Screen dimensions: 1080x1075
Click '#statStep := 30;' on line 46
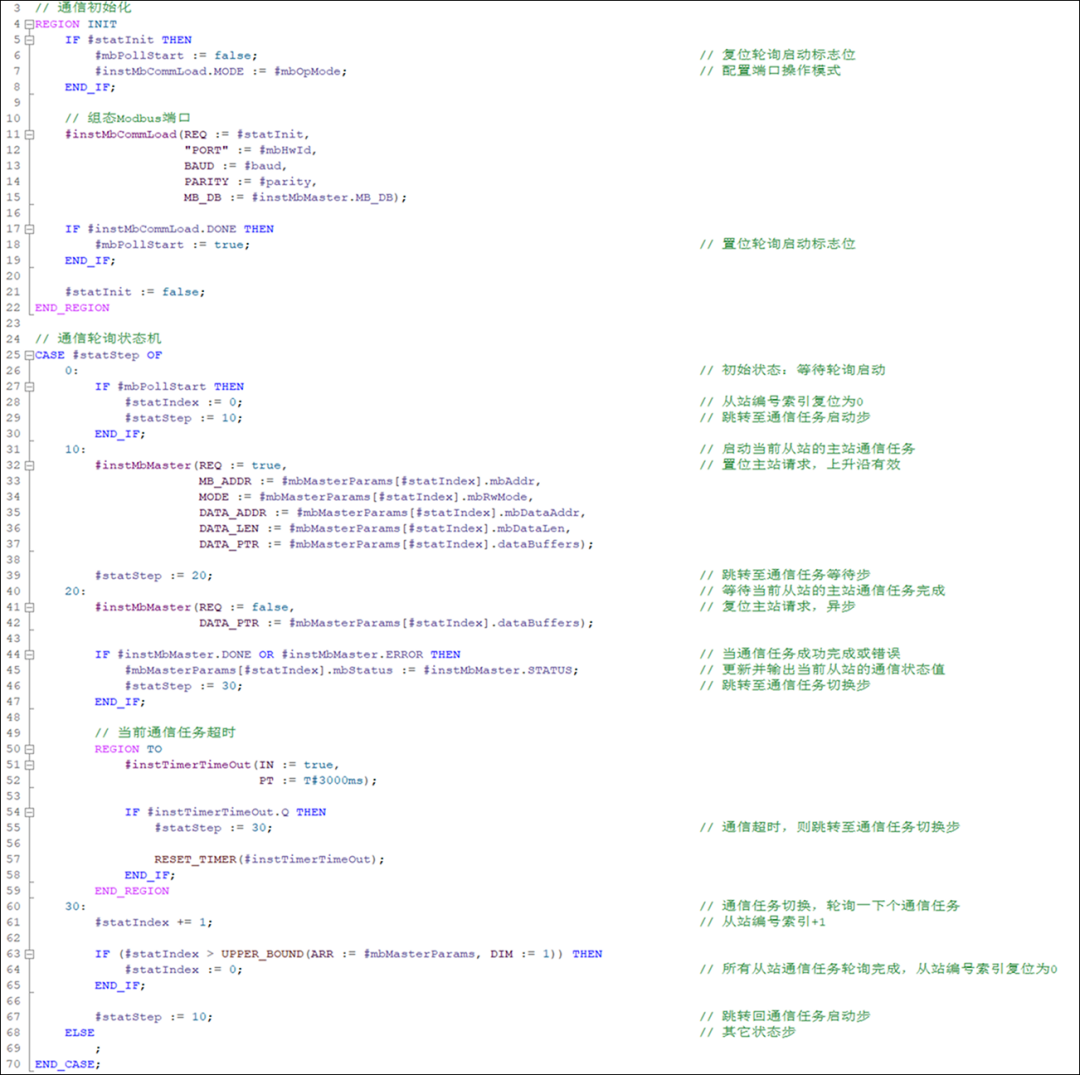click(x=184, y=687)
